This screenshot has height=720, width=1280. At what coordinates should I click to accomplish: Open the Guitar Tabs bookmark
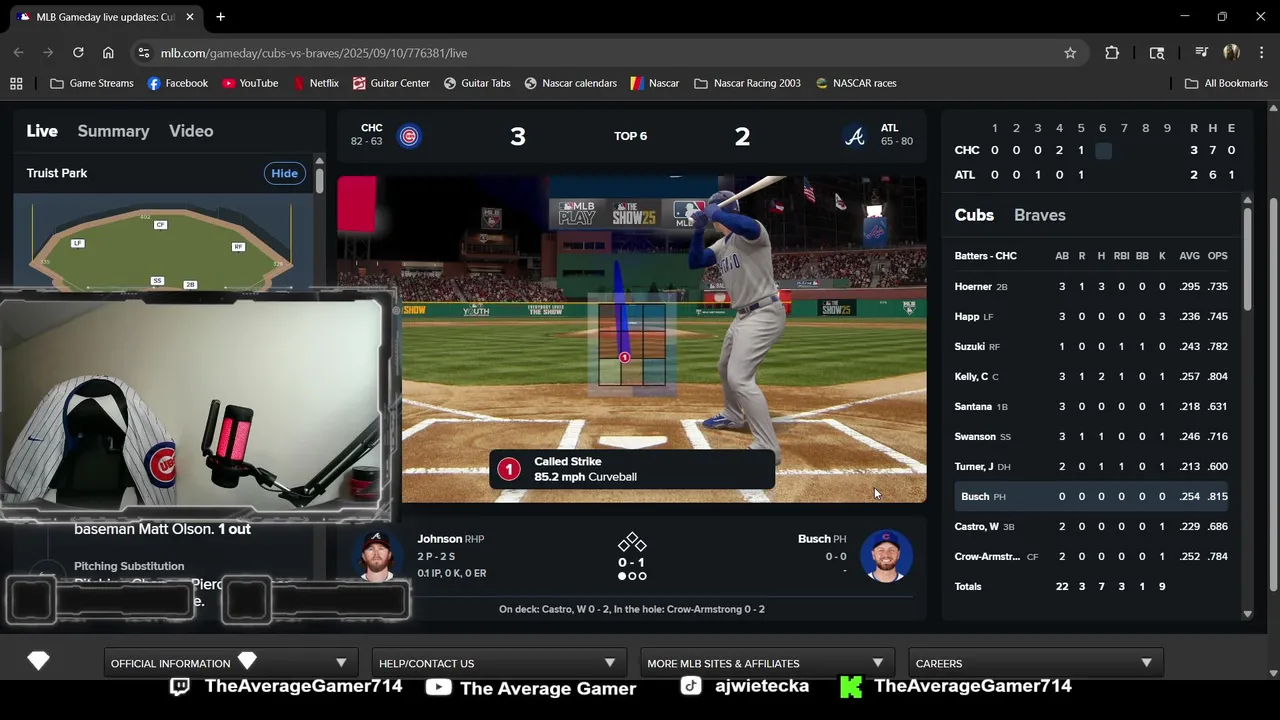click(x=477, y=83)
